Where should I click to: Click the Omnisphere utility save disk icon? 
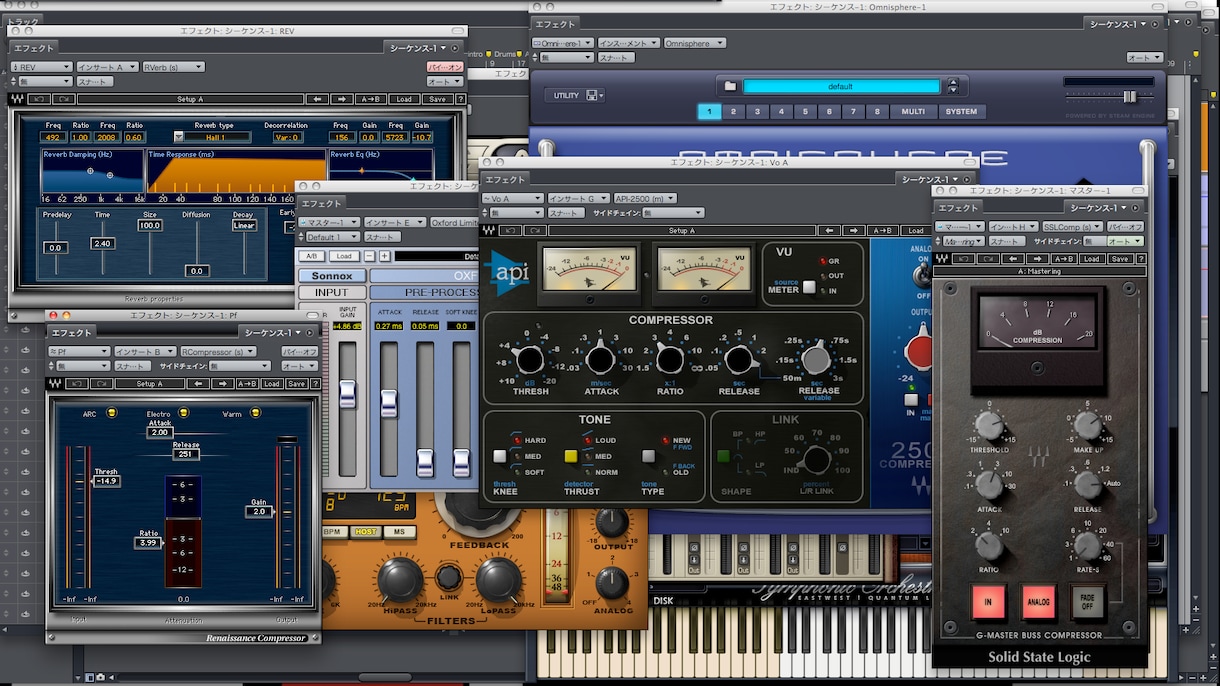click(593, 95)
